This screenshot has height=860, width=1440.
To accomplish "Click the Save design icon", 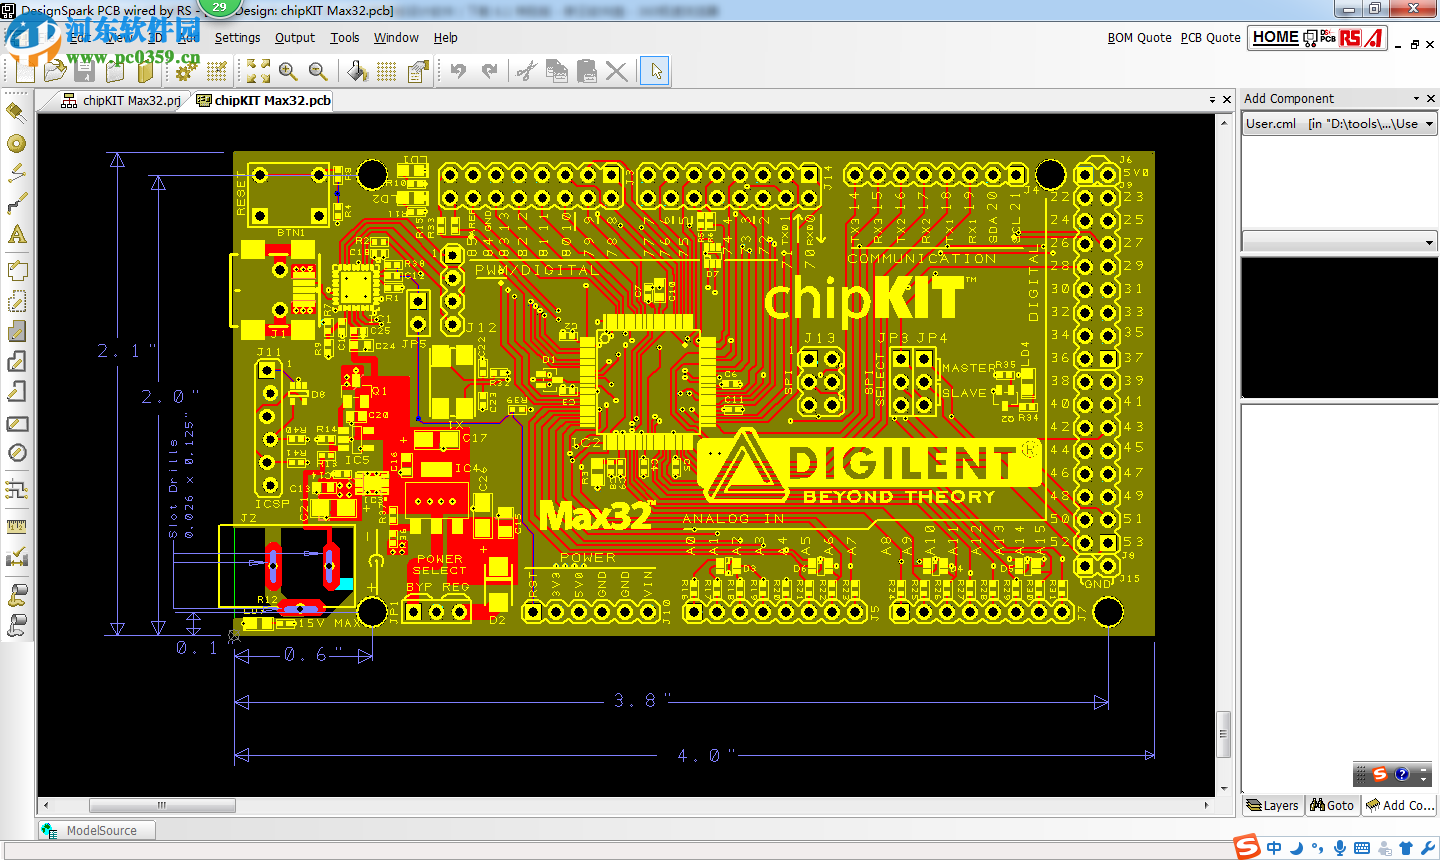I will pos(85,71).
